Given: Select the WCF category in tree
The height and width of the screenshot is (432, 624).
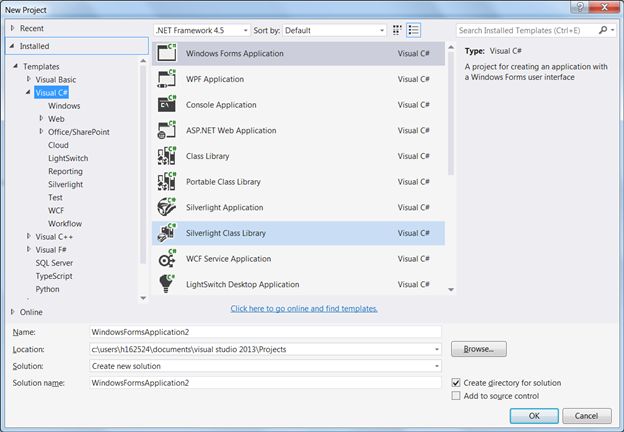Looking at the screenshot, I should pyautogui.click(x=56, y=210).
